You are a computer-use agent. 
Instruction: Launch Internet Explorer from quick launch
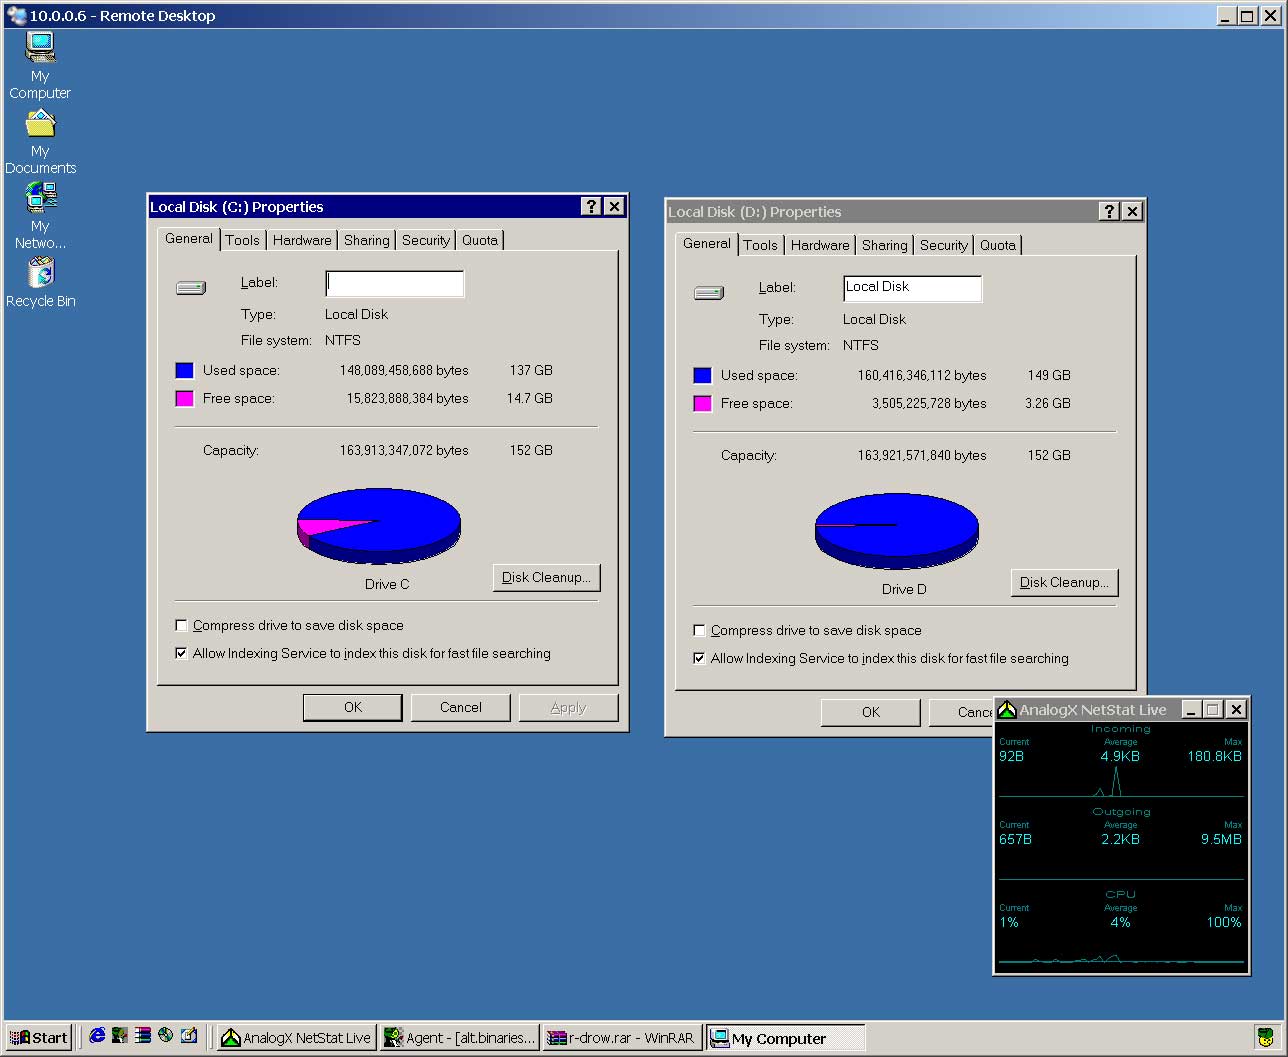click(x=97, y=1036)
